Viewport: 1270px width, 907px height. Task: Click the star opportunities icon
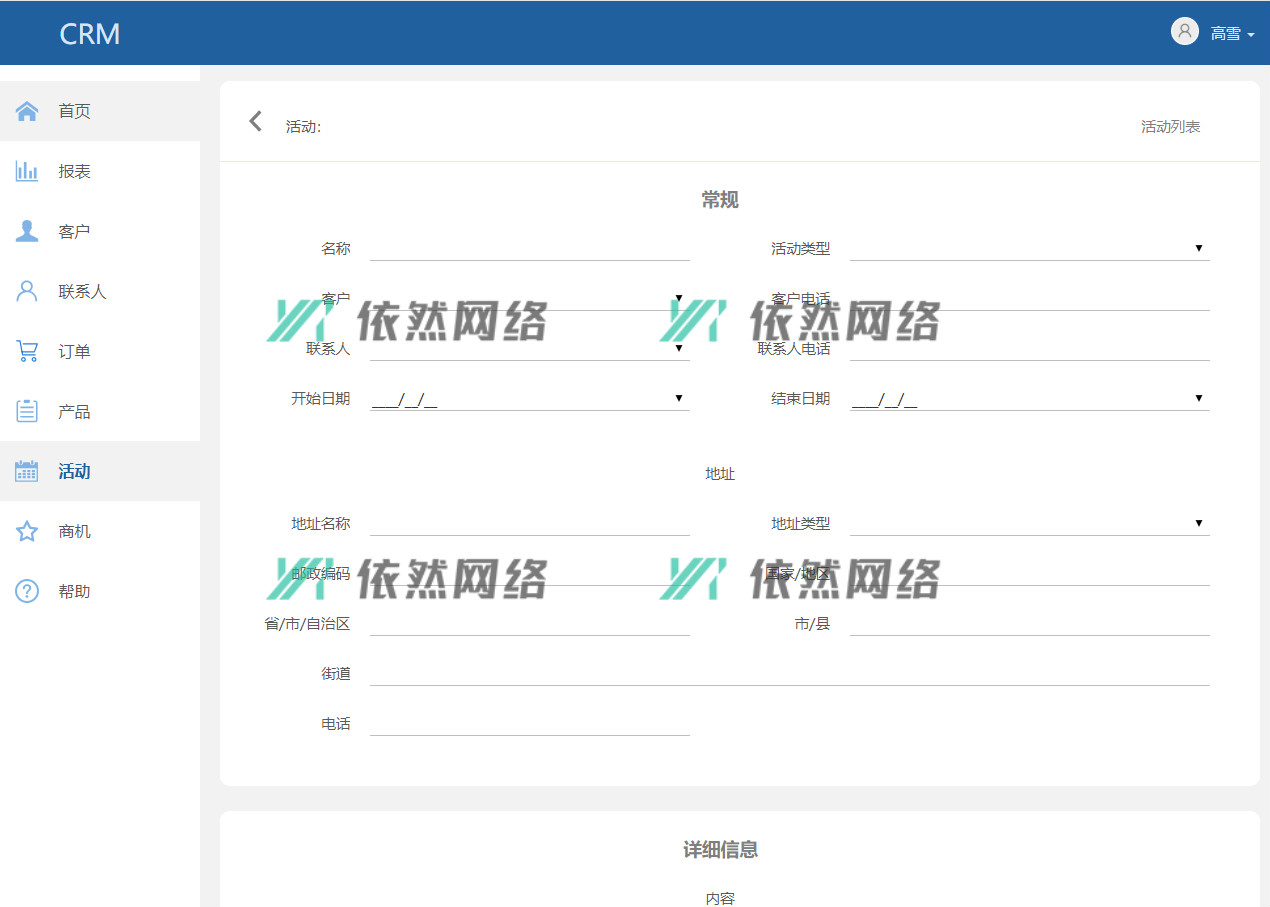coord(27,531)
